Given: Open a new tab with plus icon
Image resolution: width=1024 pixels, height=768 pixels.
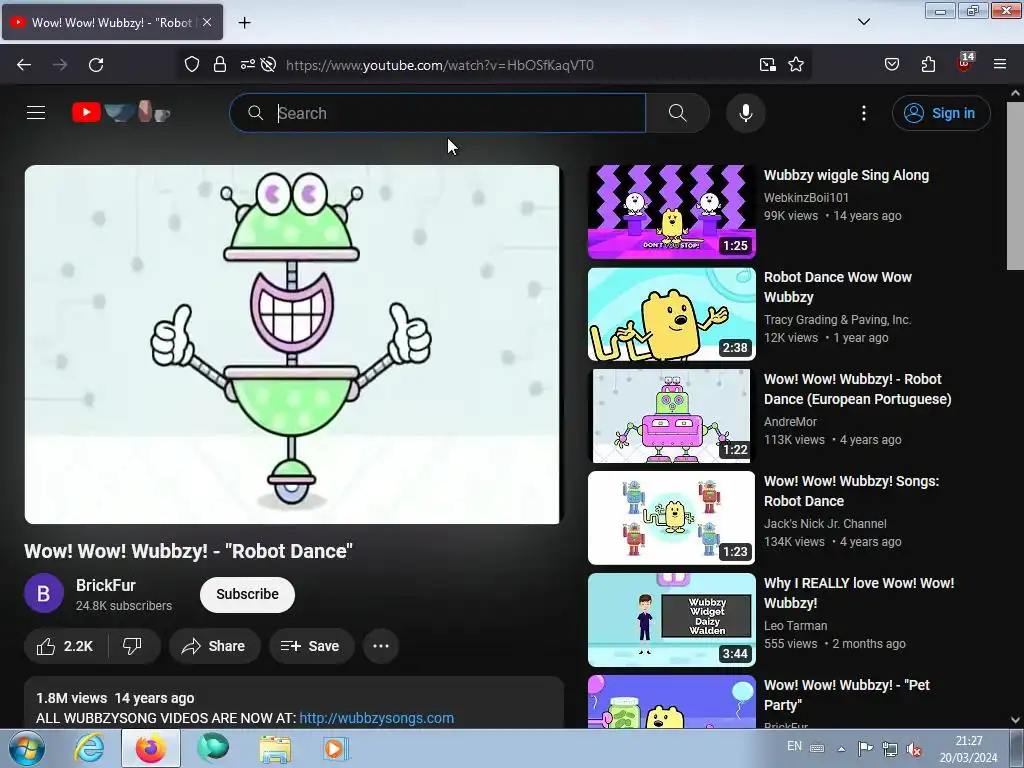Looking at the screenshot, I should click(244, 22).
